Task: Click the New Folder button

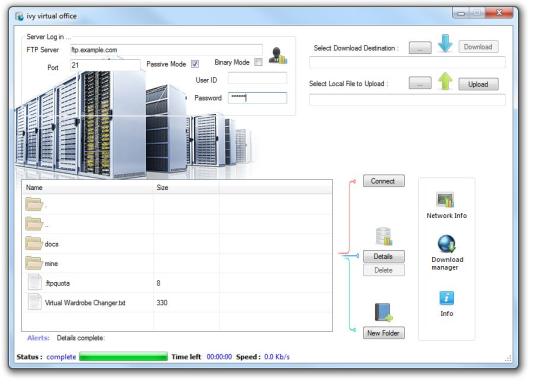Action: (x=384, y=333)
